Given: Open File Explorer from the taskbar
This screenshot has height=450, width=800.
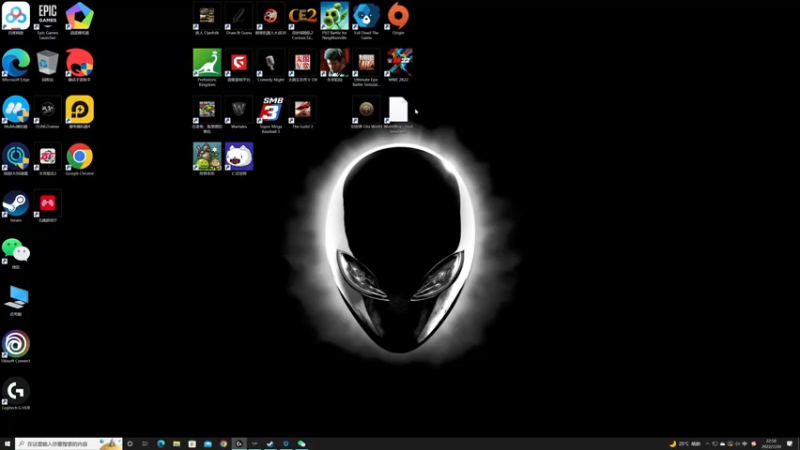Looking at the screenshot, I should pos(177,444).
